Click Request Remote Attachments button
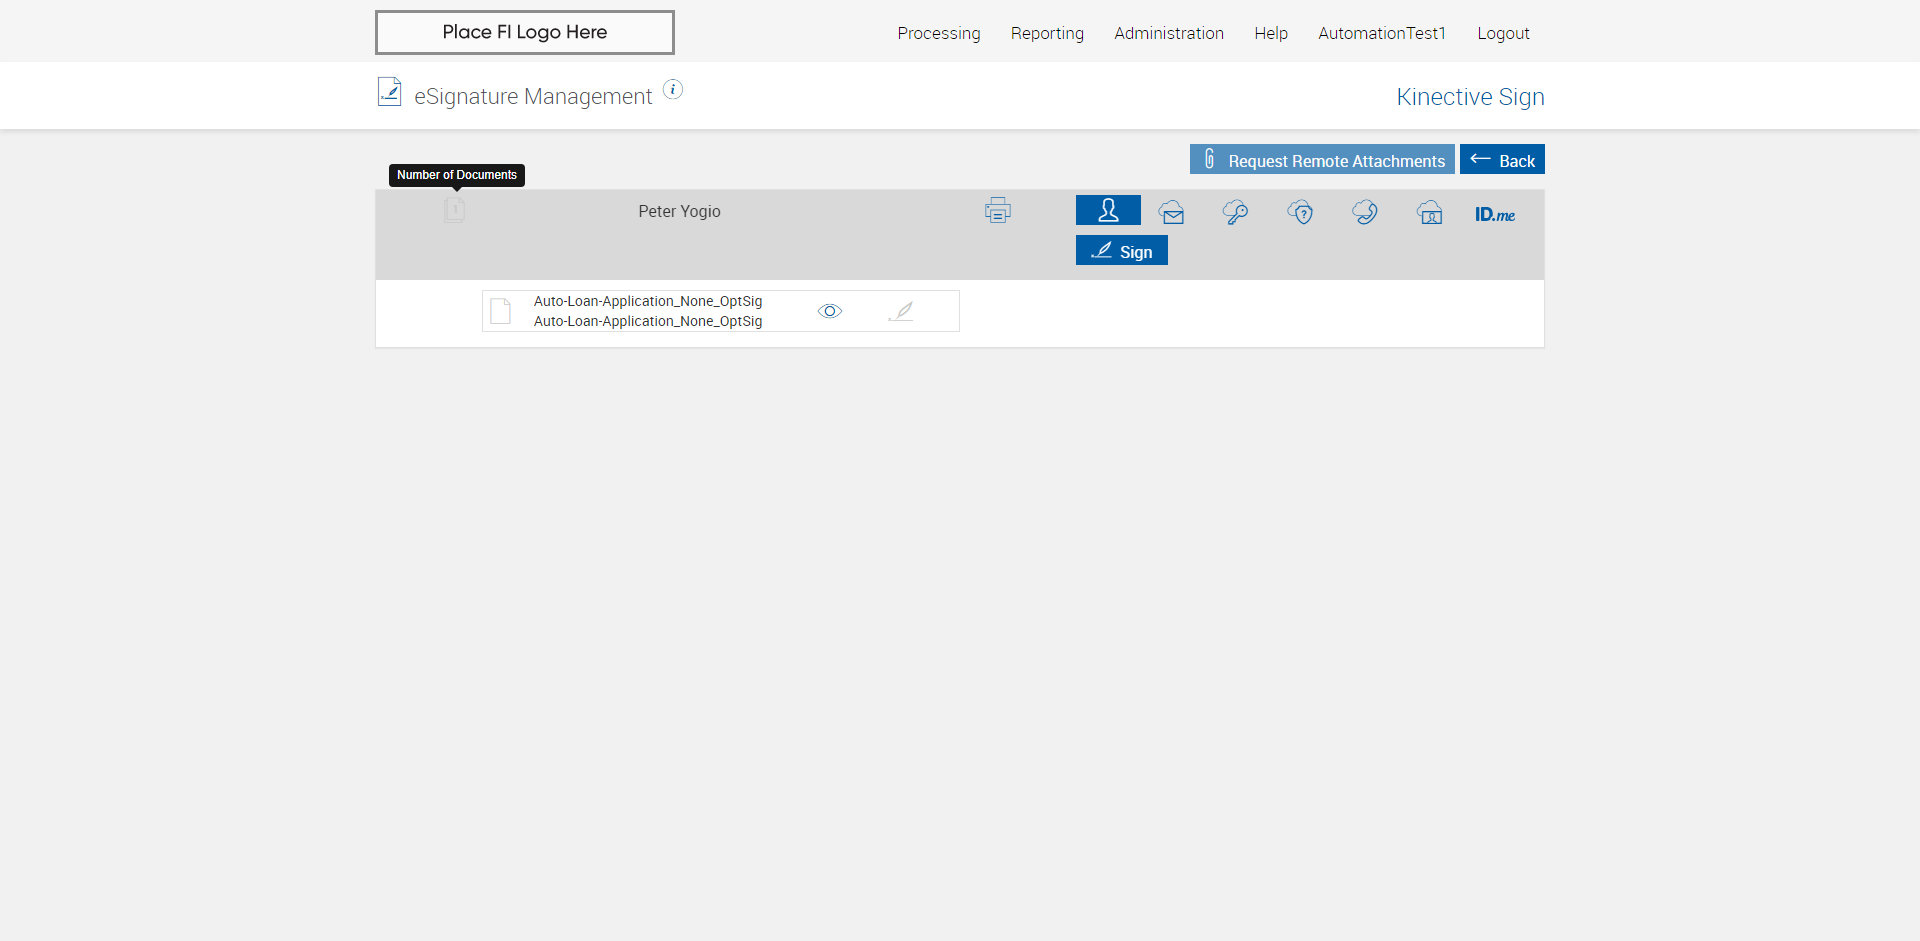The width and height of the screenshot is (1920, 941). click(1322, 159)
